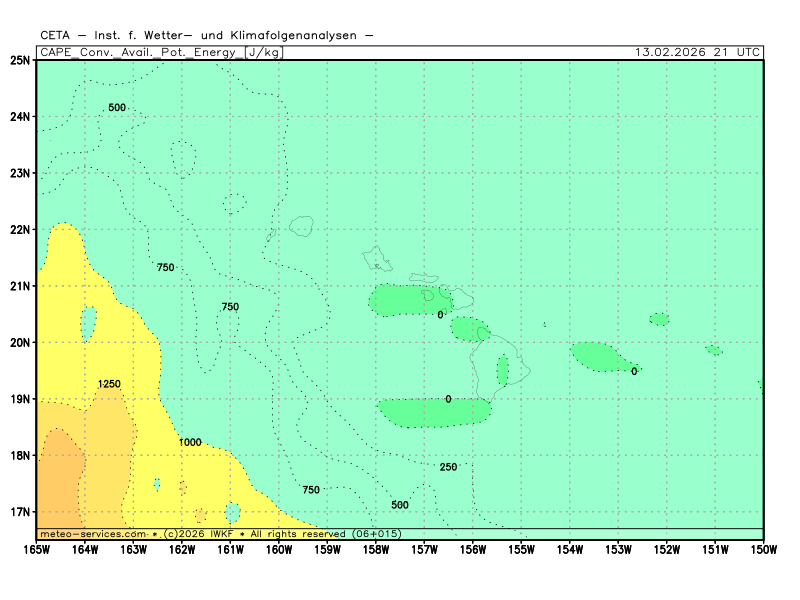This screenshot has width=800, height=600.
Task: Click the 1250 contour label
Action: [x=109, y=384]
